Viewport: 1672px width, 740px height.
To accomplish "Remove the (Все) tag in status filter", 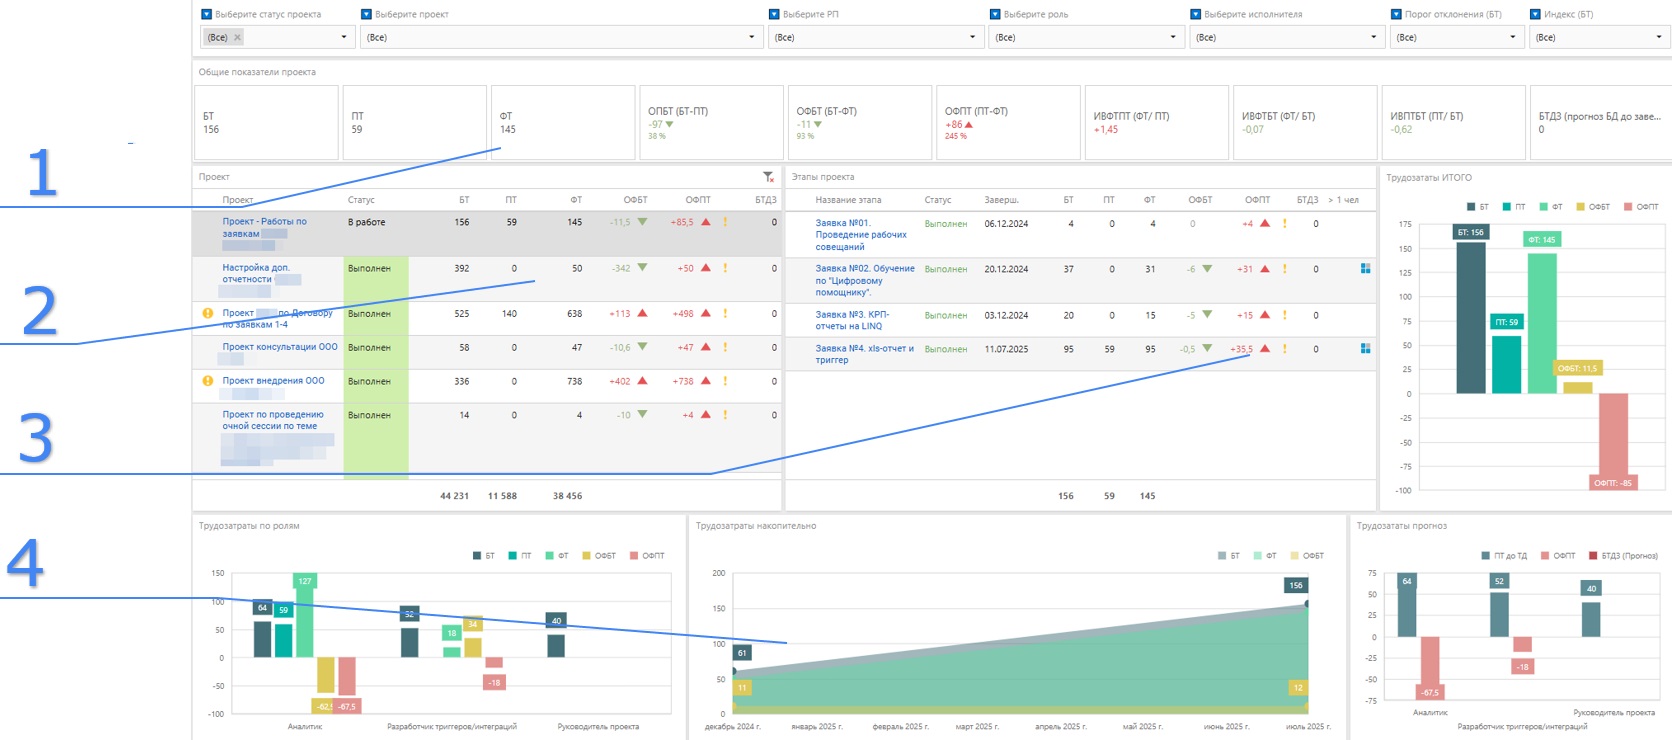I will tap(237, 38).
